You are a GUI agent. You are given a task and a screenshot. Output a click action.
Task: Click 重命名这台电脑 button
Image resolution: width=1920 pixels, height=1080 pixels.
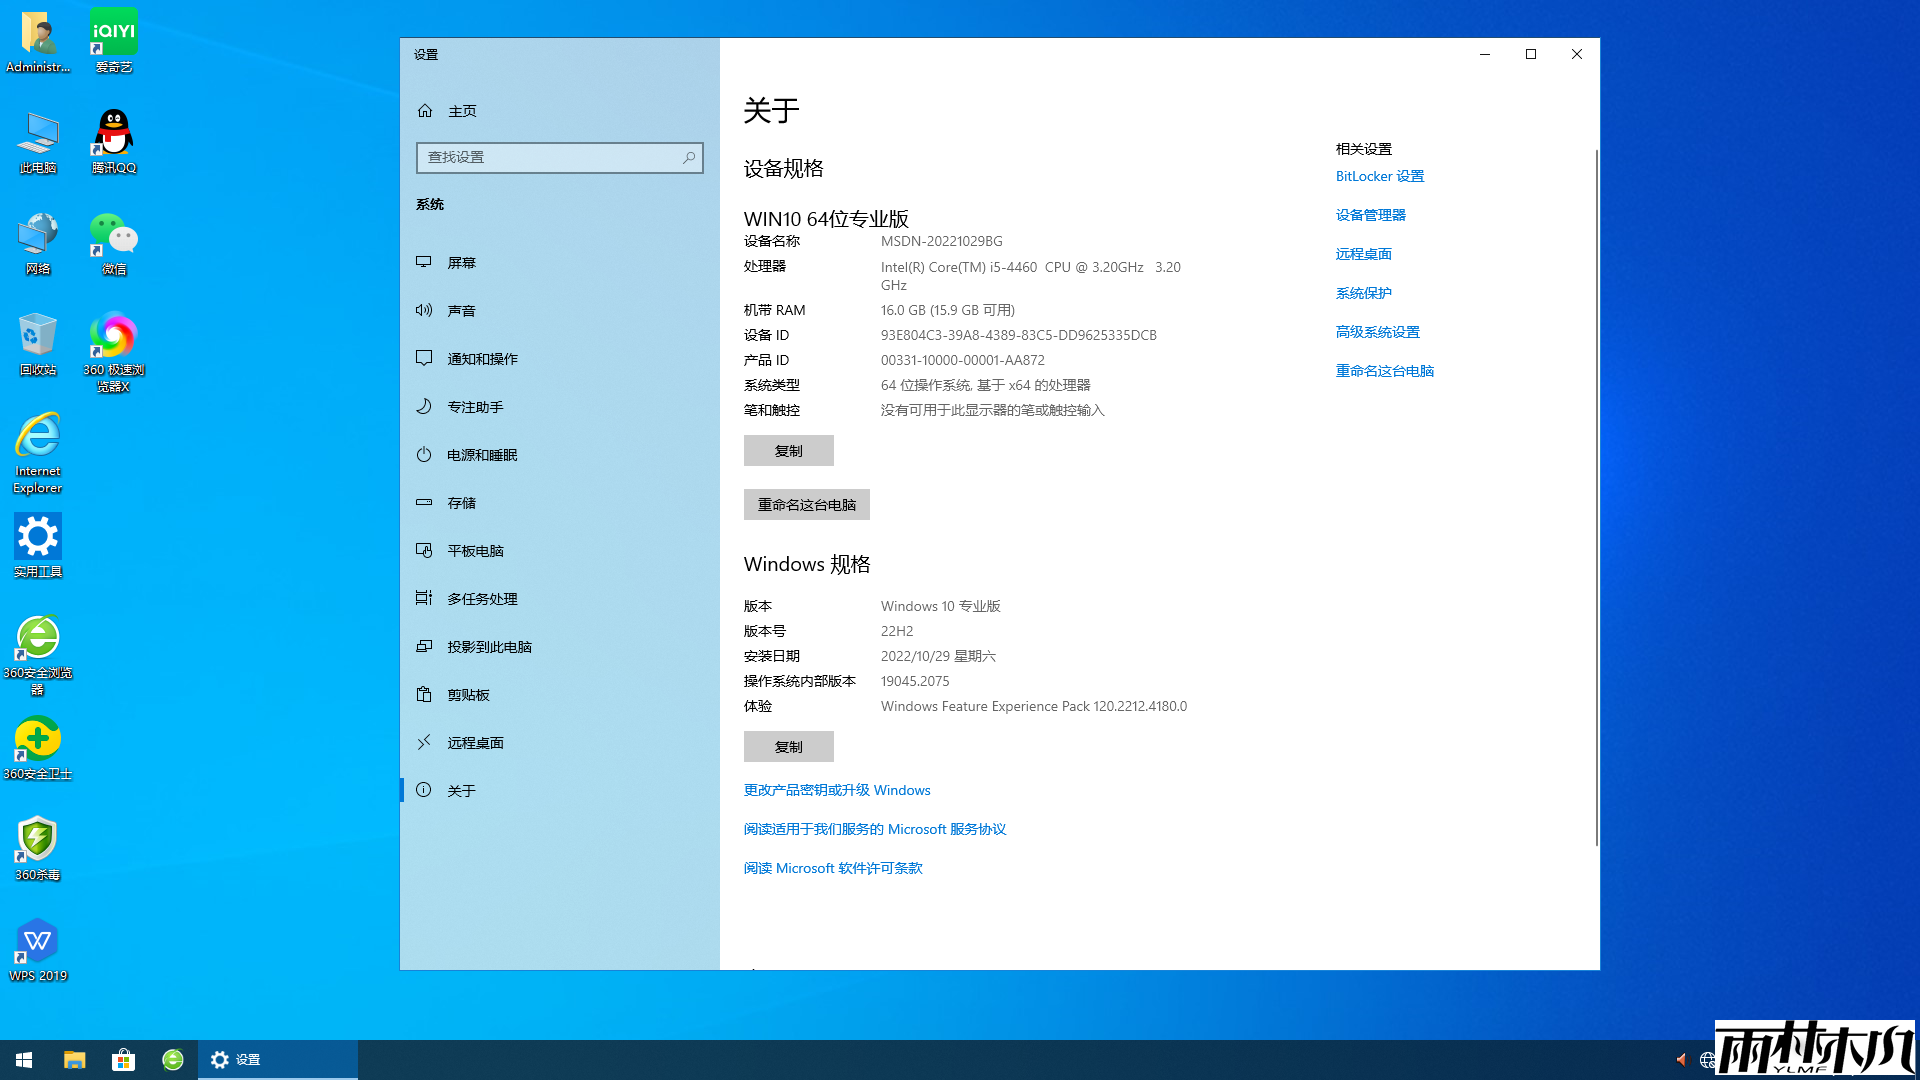coord(806,504)
